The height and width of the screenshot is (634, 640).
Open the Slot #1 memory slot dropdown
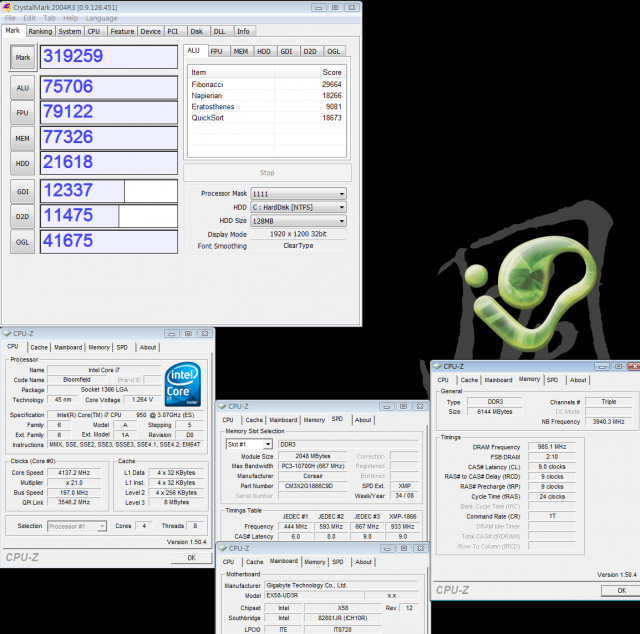[x=249, y=444]
